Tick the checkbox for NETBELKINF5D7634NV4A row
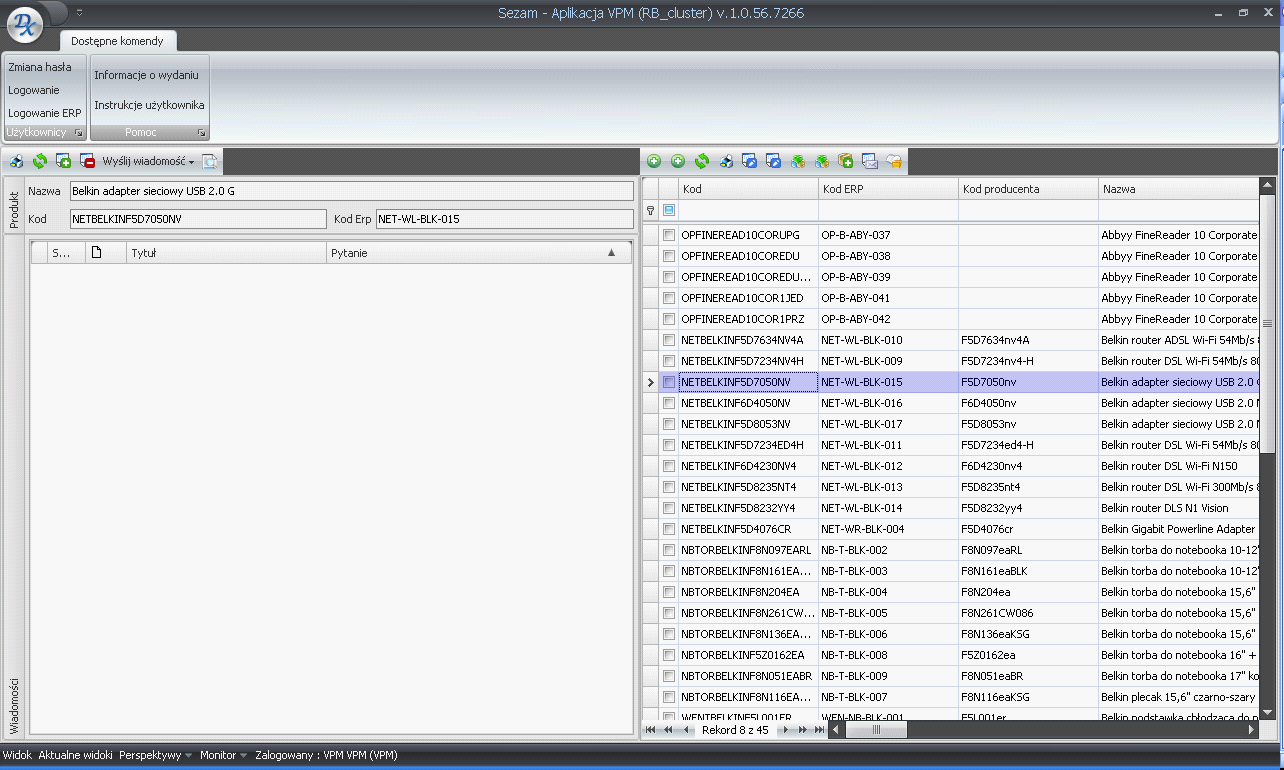 coord(669,340)
